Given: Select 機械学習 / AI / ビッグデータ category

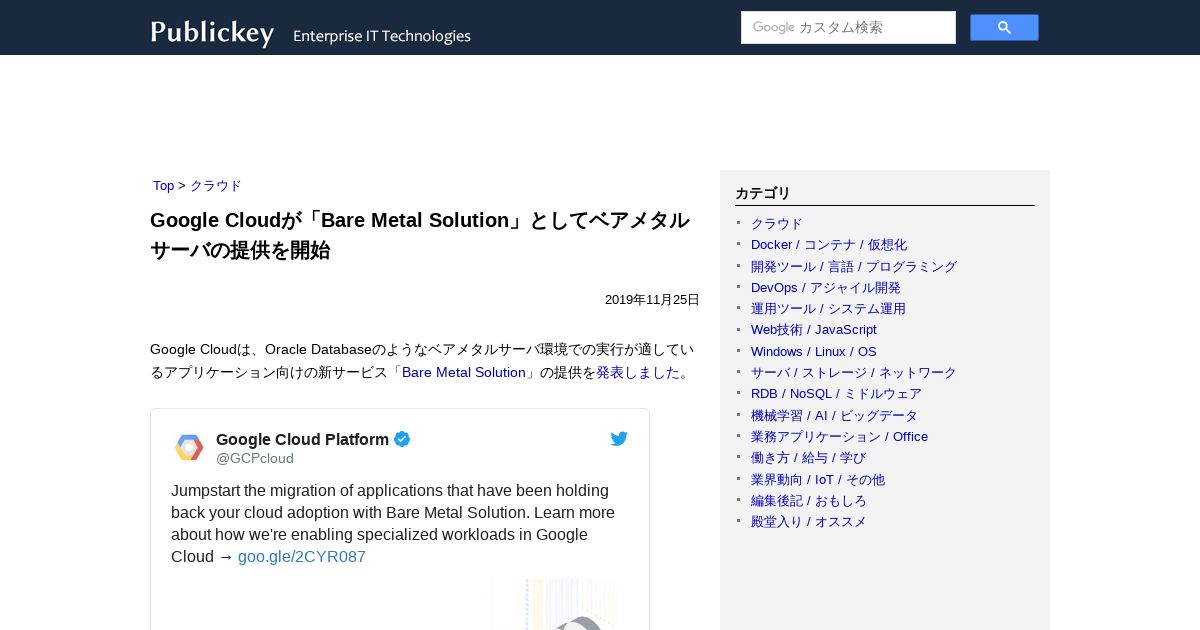Looking at the screenshot, I should coord(834,416).
